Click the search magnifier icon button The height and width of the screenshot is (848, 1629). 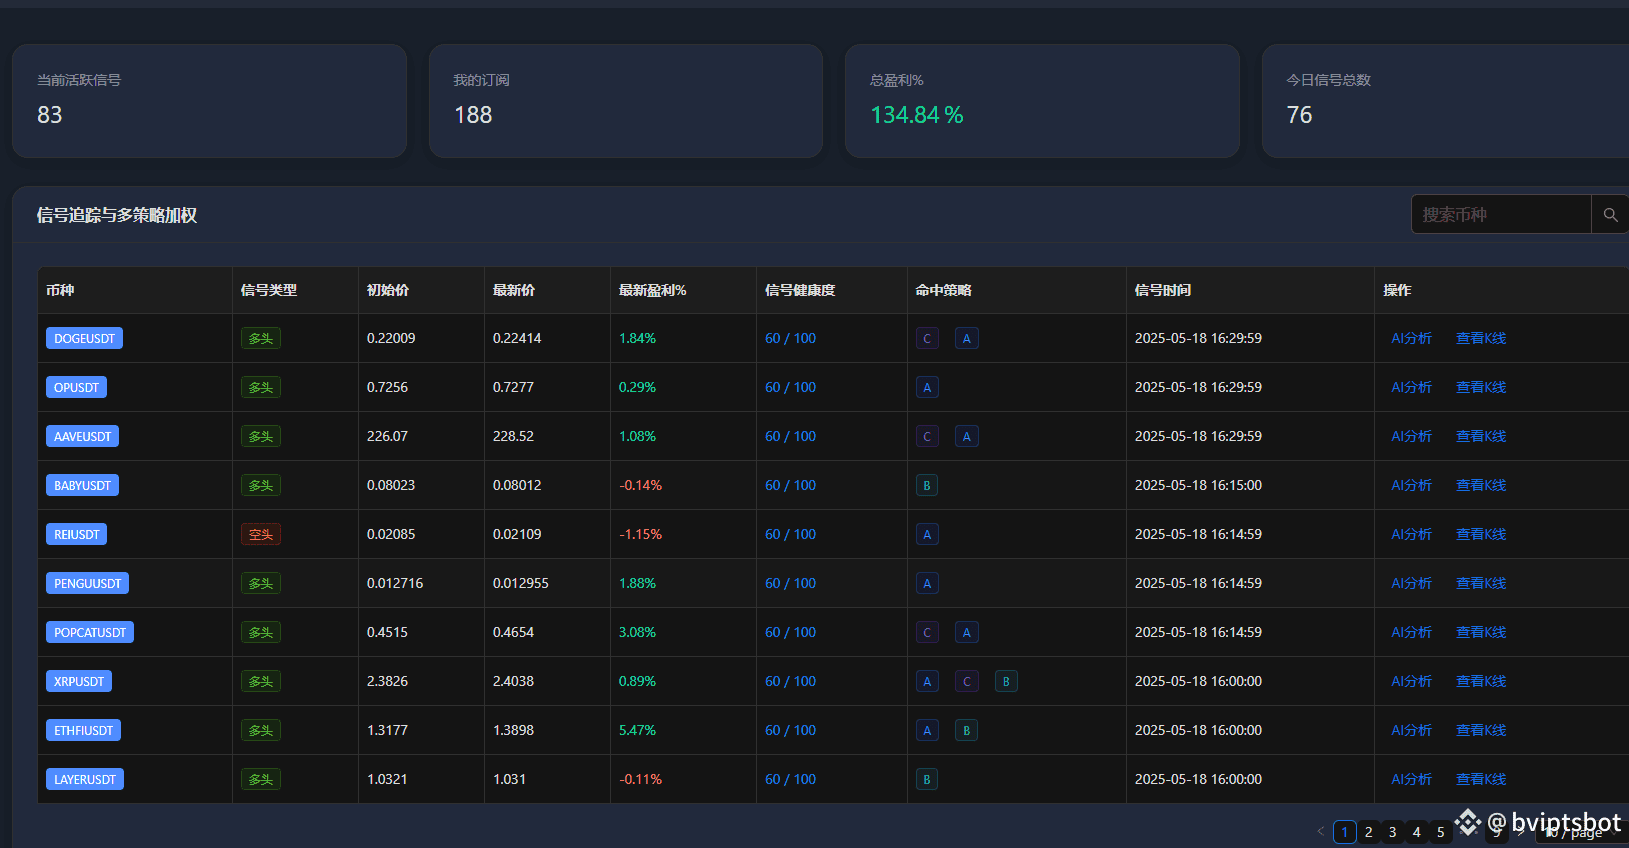[1610, 215]
